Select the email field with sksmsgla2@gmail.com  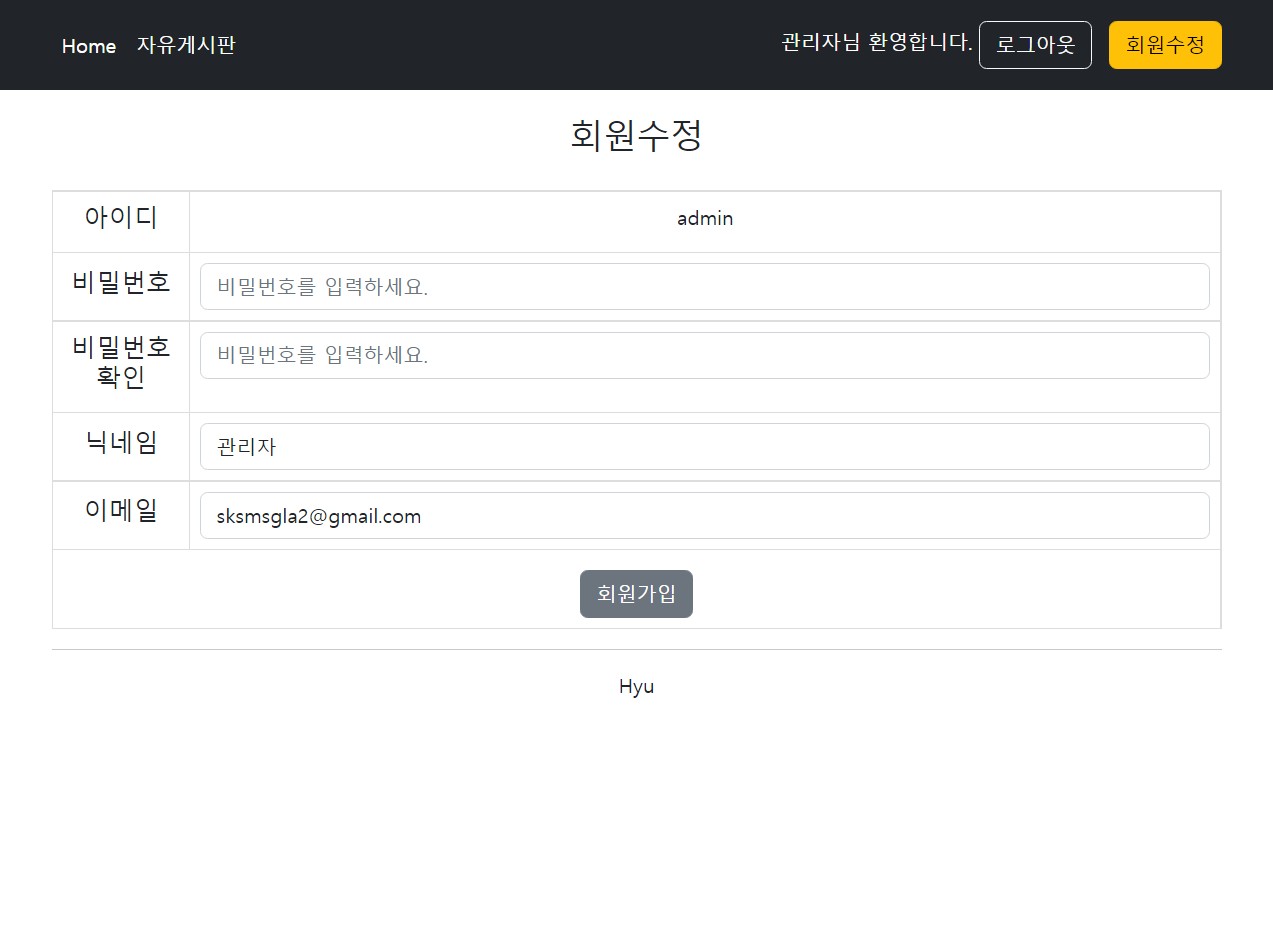[704, 515]
